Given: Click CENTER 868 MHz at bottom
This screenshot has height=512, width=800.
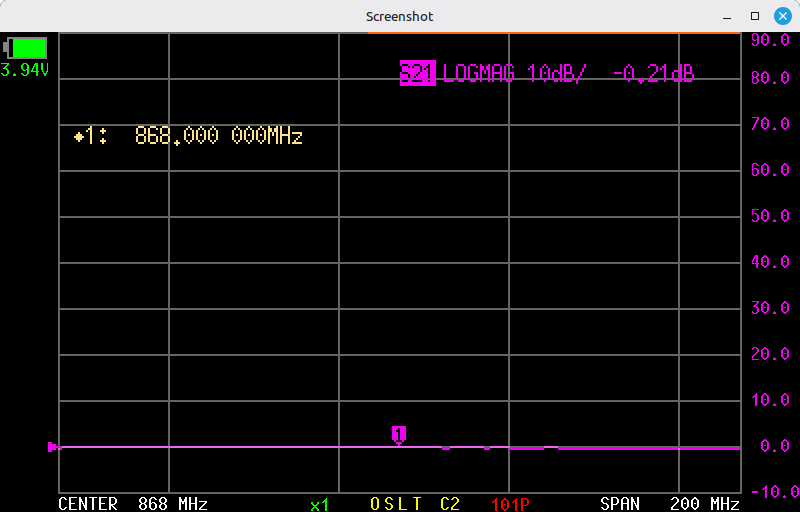Looking at the screenshot, I should coord(133,503).
